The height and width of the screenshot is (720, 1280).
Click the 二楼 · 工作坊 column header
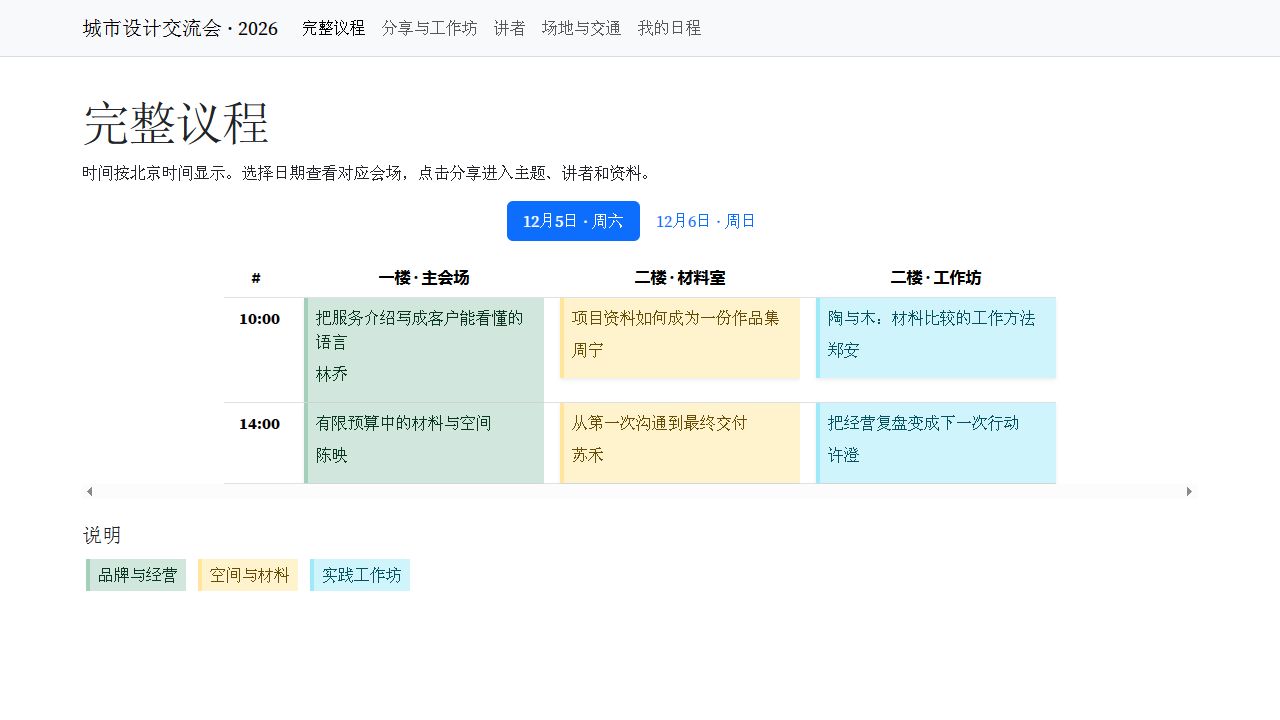pyautogui.click(x=936, y=278)
